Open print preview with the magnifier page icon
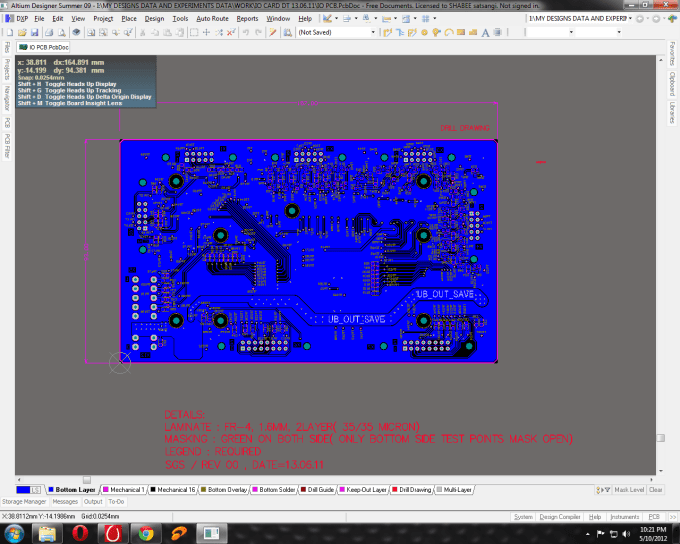Image resolution: width=680 pixels, height=544 pixels. (x=62, y=33)
